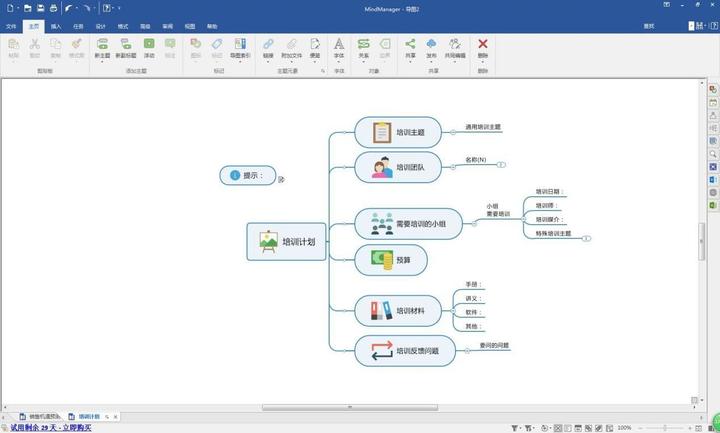Switch to the 插入 ribbon tab
This screenshot has width=720, height=433.
(56, 27)
